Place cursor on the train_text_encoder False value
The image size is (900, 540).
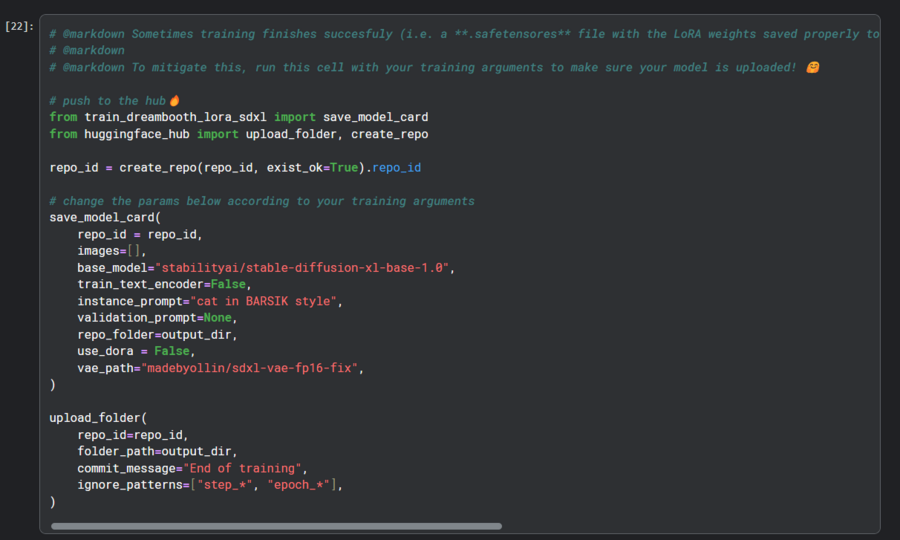(230, 285)
